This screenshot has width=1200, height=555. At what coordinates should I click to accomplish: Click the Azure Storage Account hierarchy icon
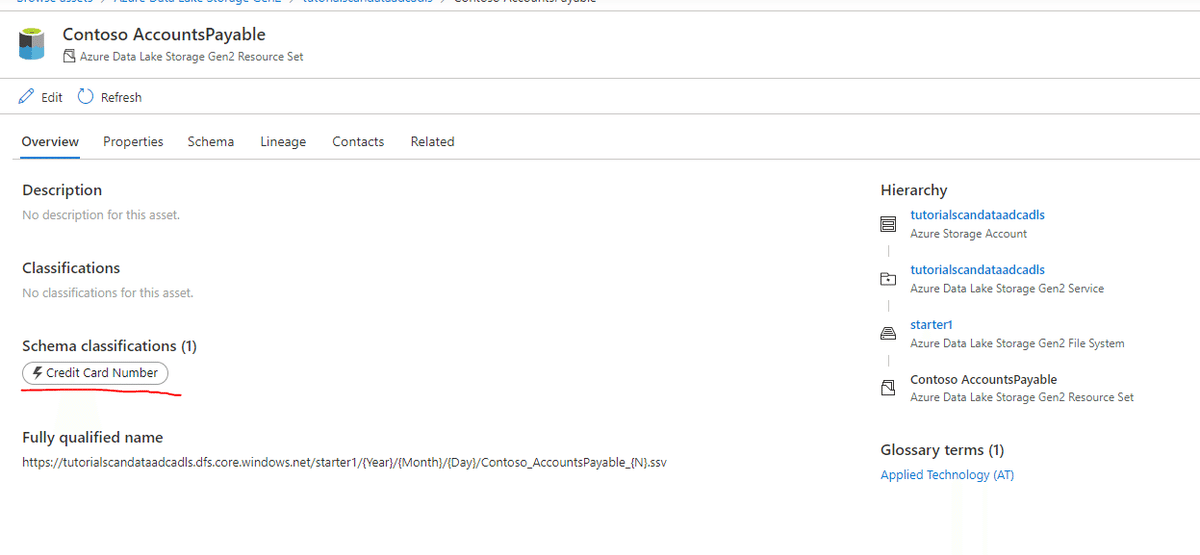click(x=888, y=224)
